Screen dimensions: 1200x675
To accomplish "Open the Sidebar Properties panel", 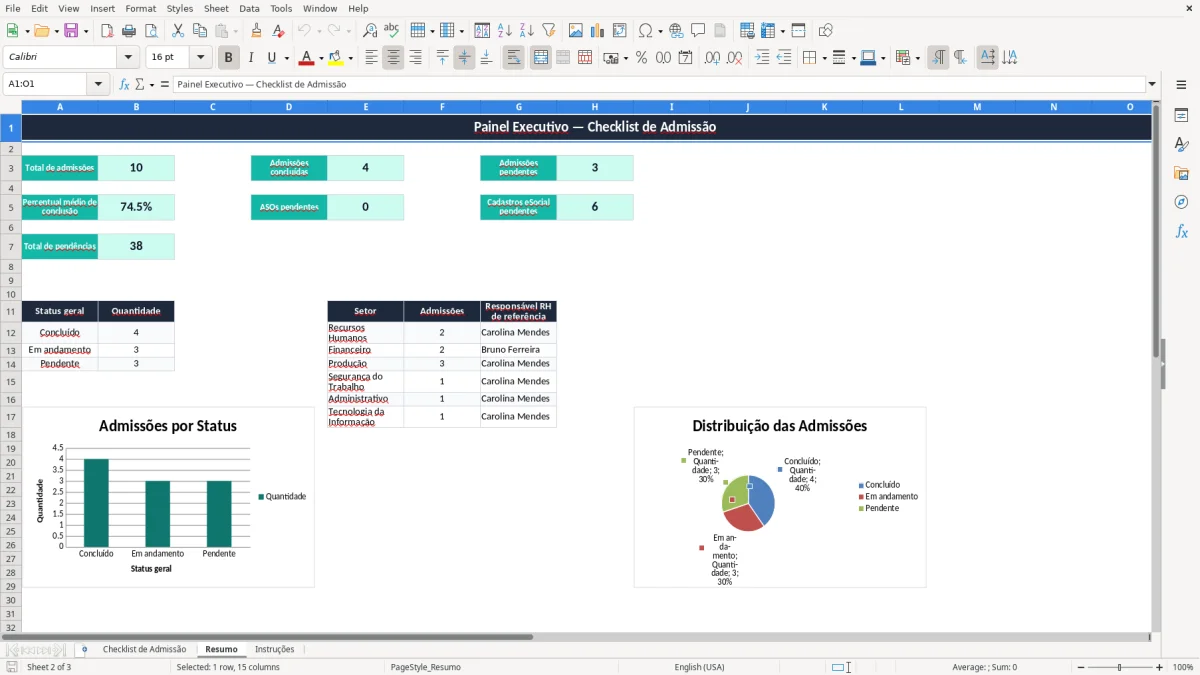I will pos(1181,115).
